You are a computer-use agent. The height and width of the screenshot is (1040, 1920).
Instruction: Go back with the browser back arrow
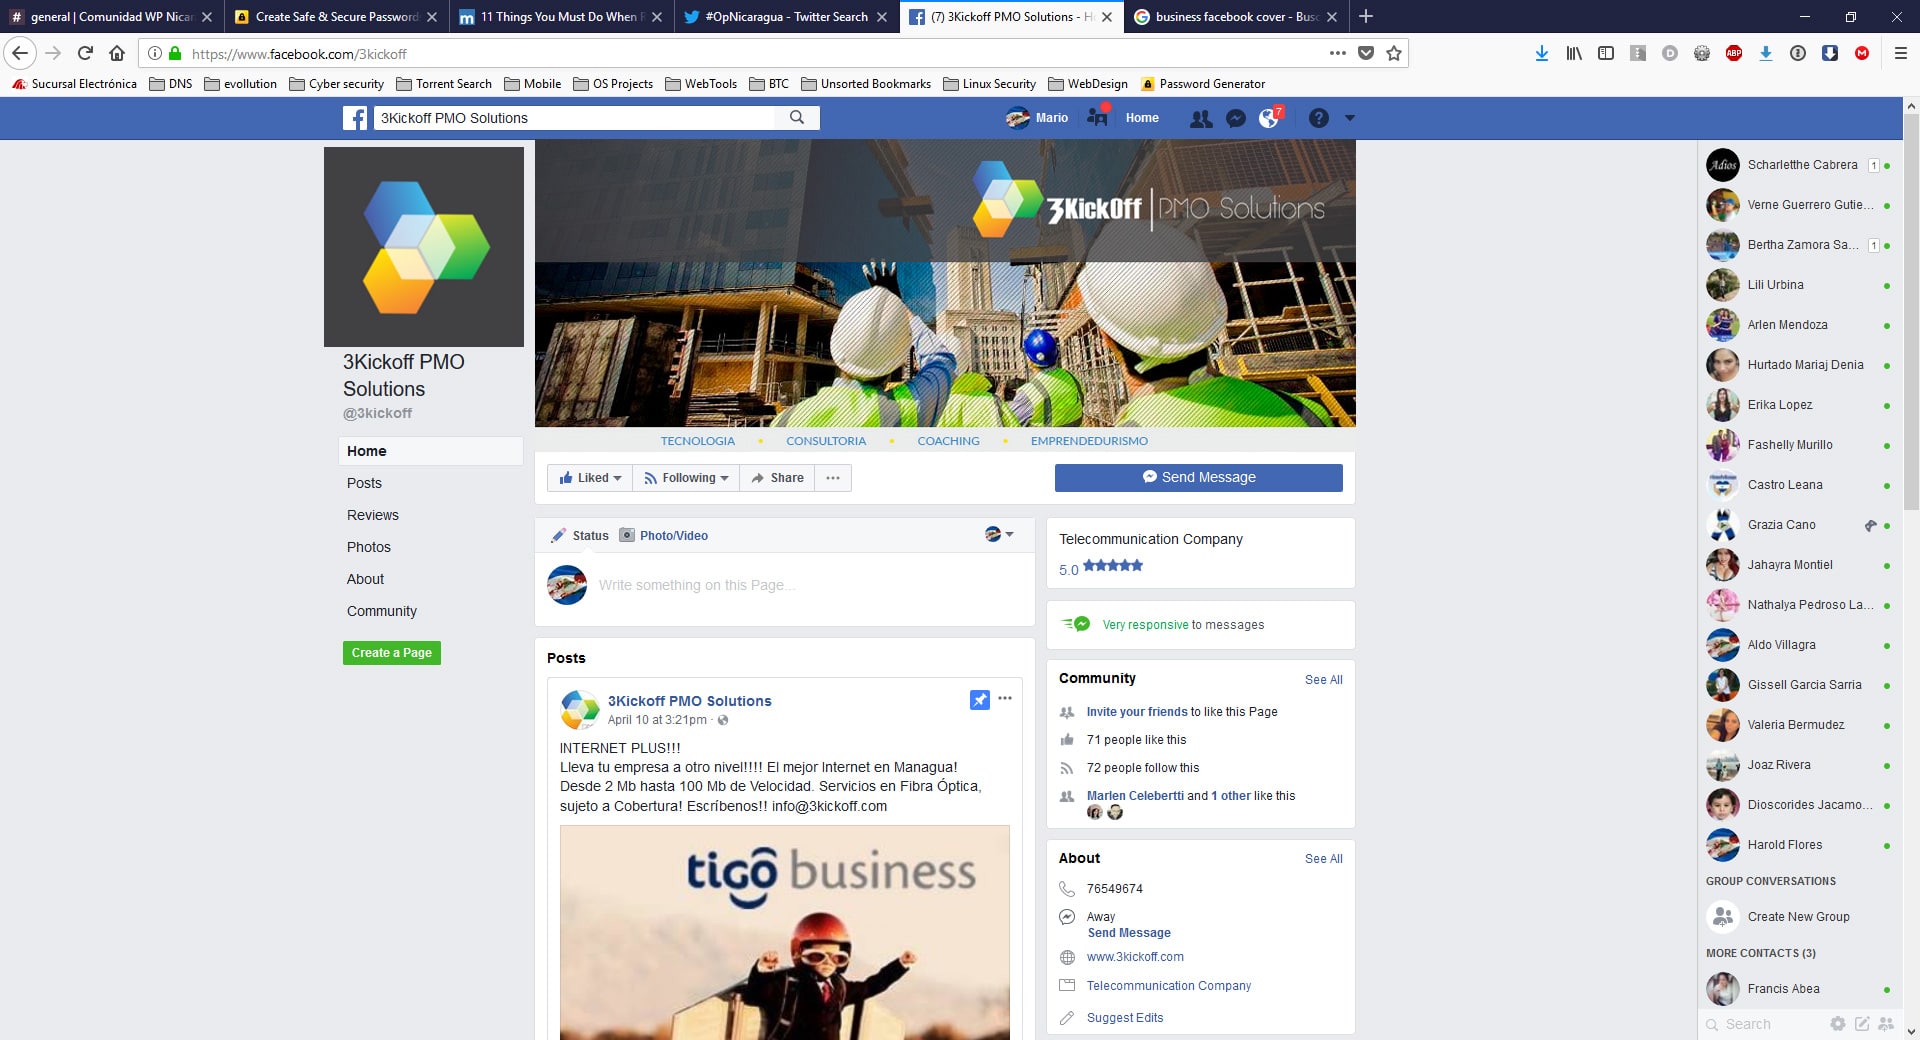pos(20,53)
